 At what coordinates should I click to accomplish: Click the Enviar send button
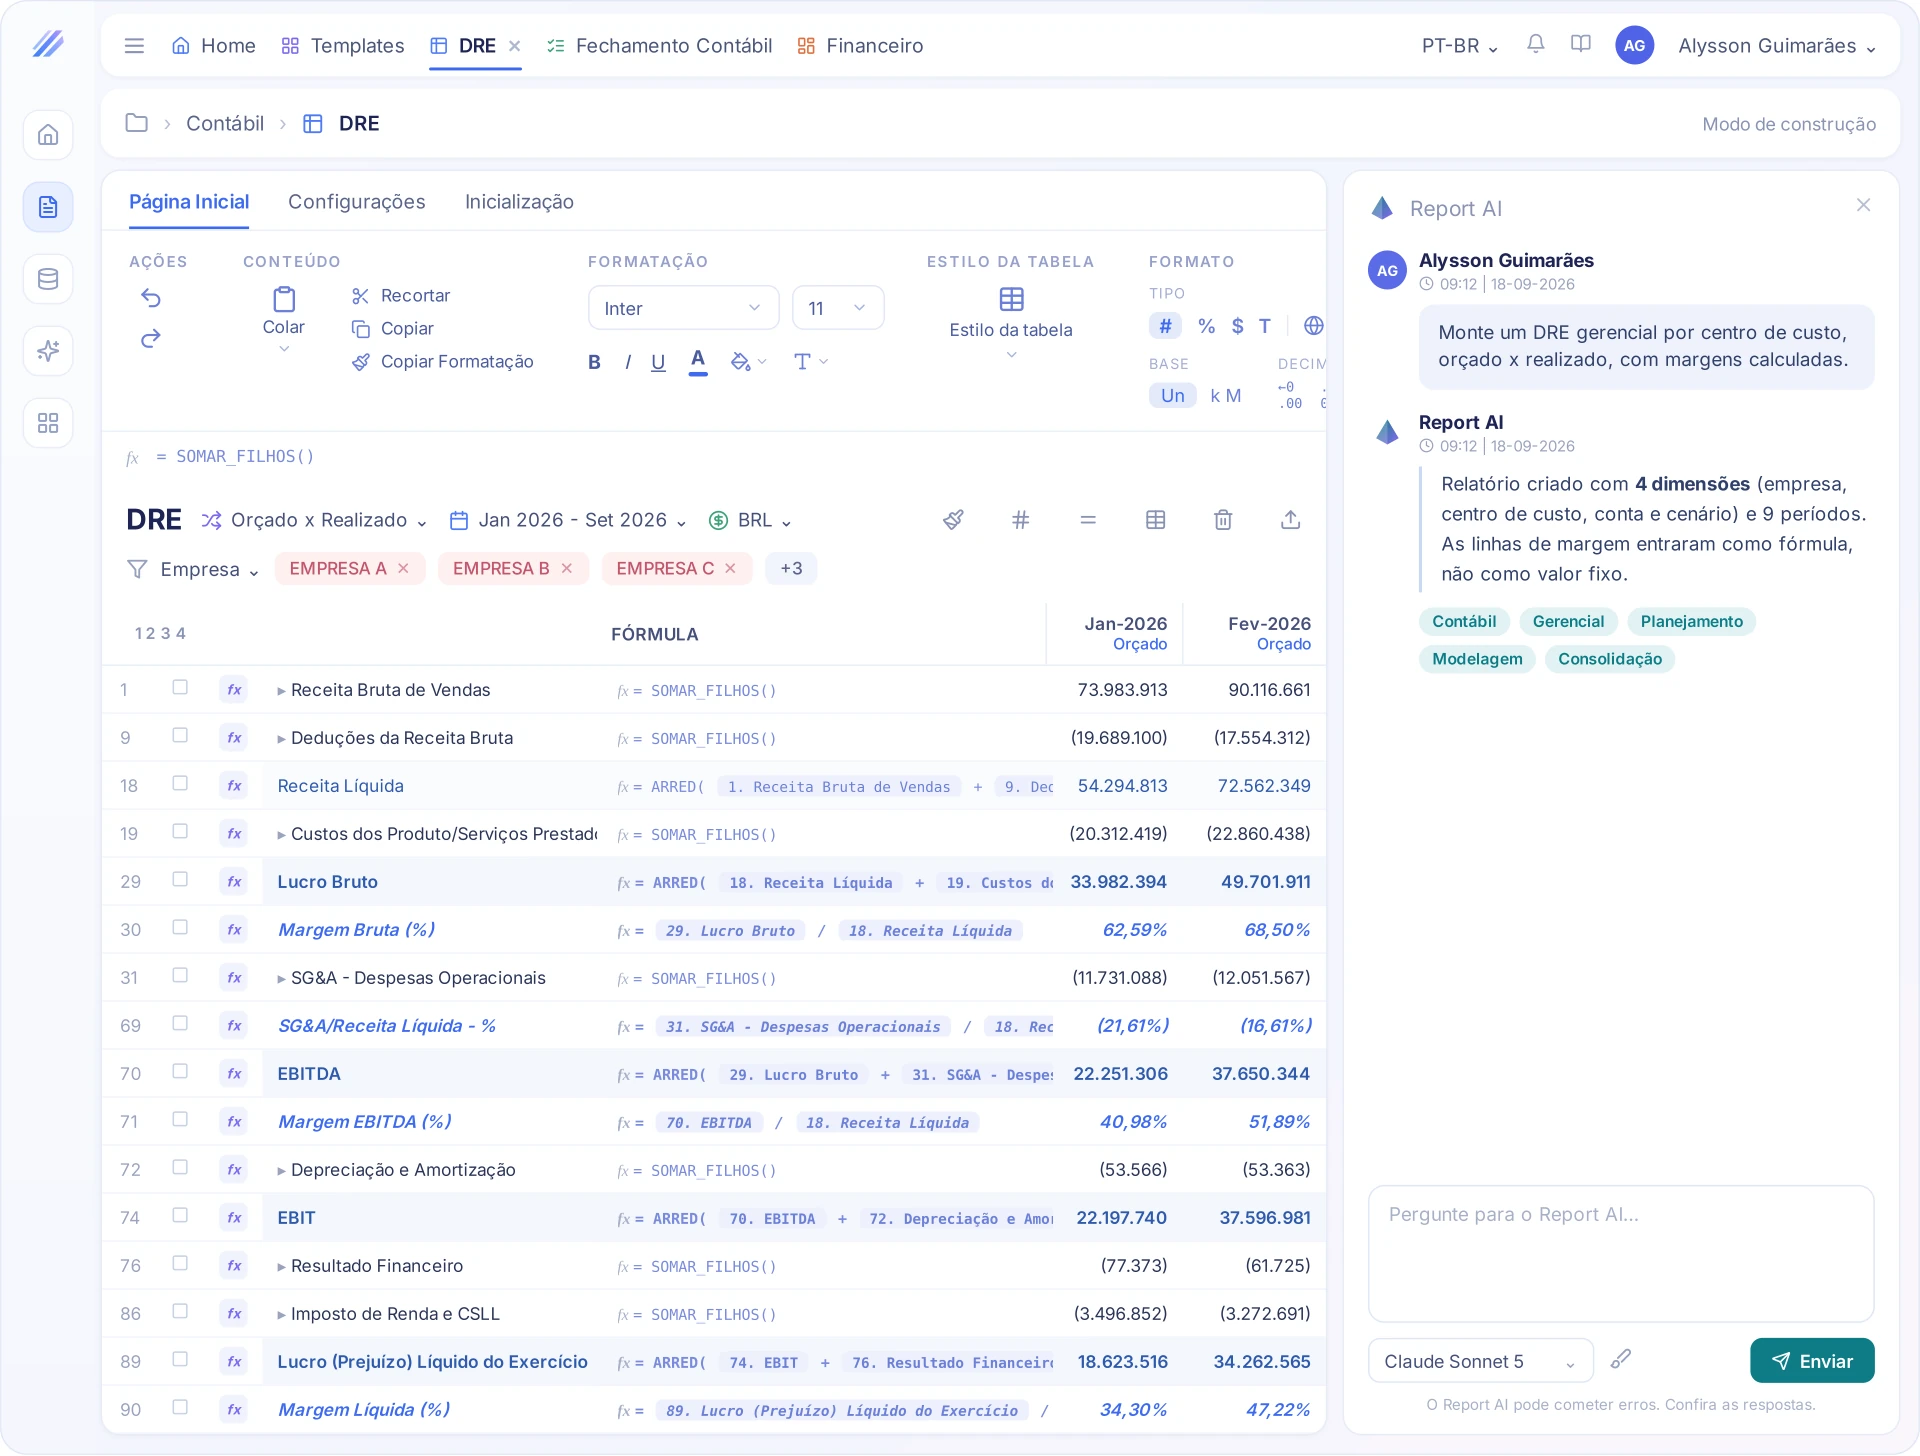coord(1812,1362)
